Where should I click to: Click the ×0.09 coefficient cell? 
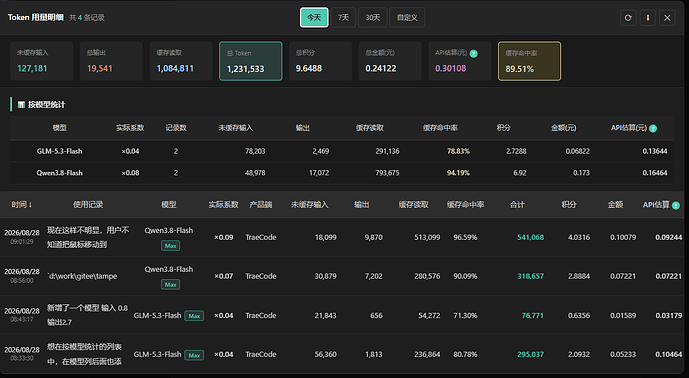coord(224,237)
